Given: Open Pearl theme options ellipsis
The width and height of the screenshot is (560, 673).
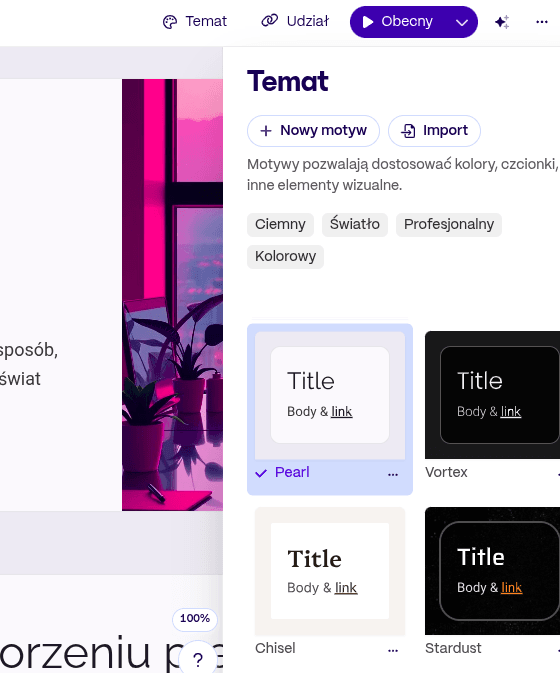Looking at the screenshot, I should pos(393,474).
